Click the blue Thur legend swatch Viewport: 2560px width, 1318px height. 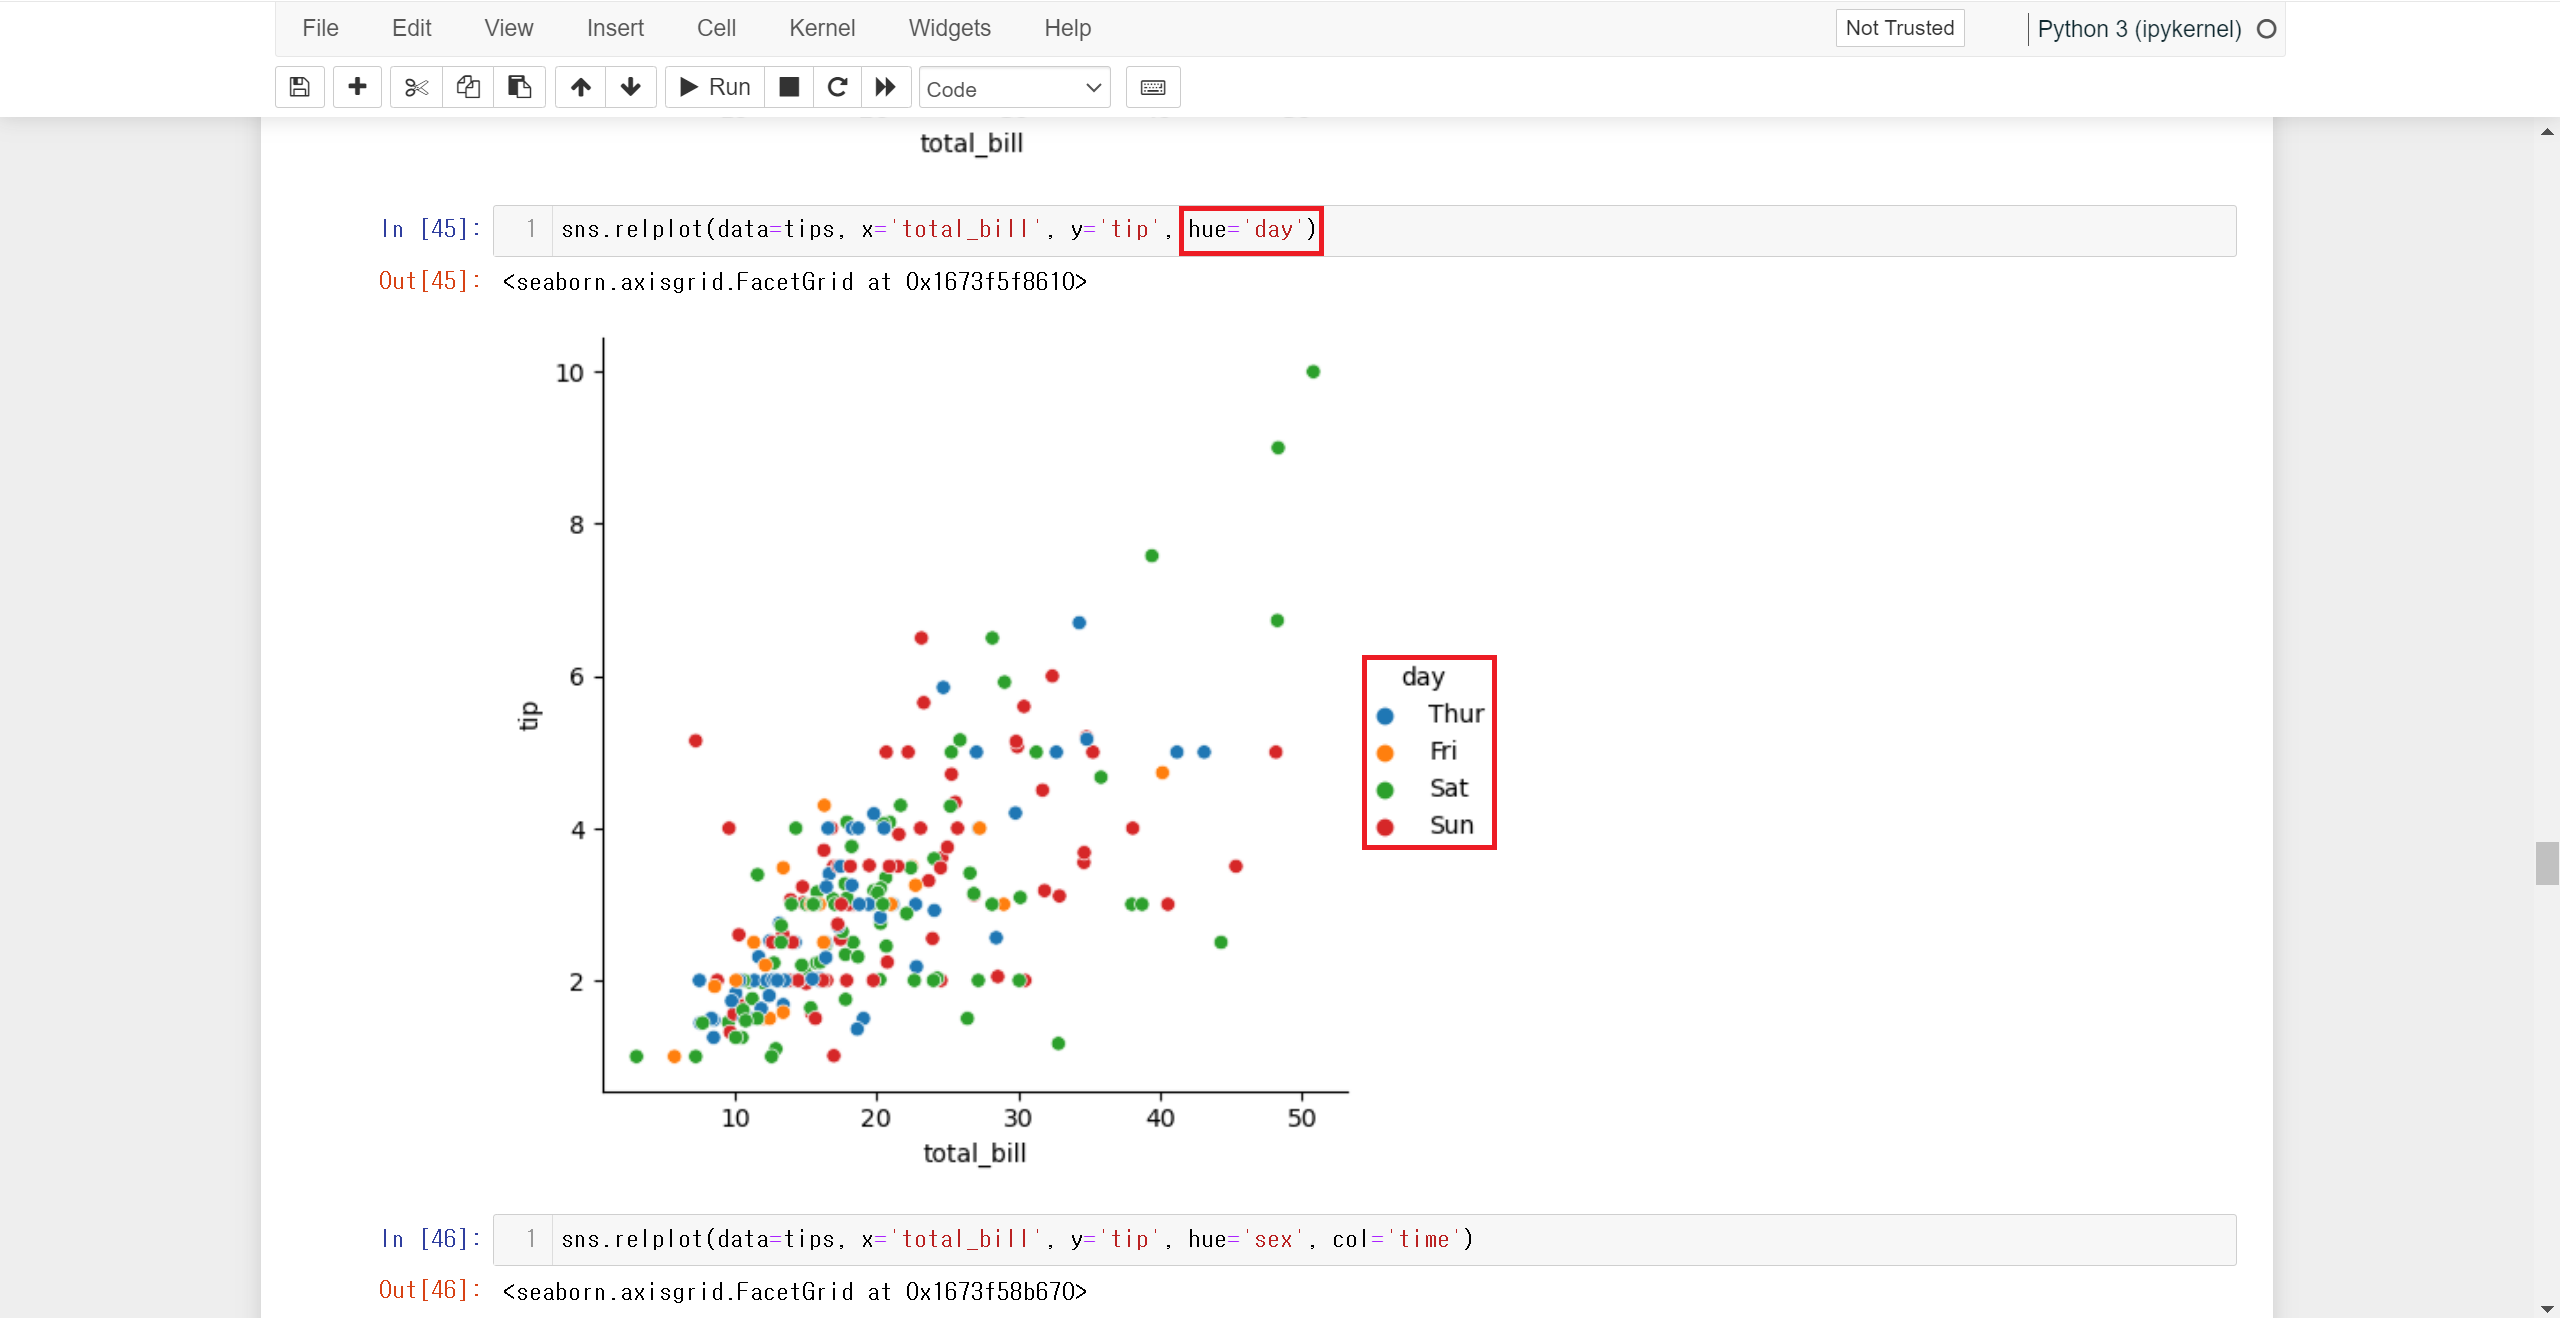click(x=1385, y=716)
